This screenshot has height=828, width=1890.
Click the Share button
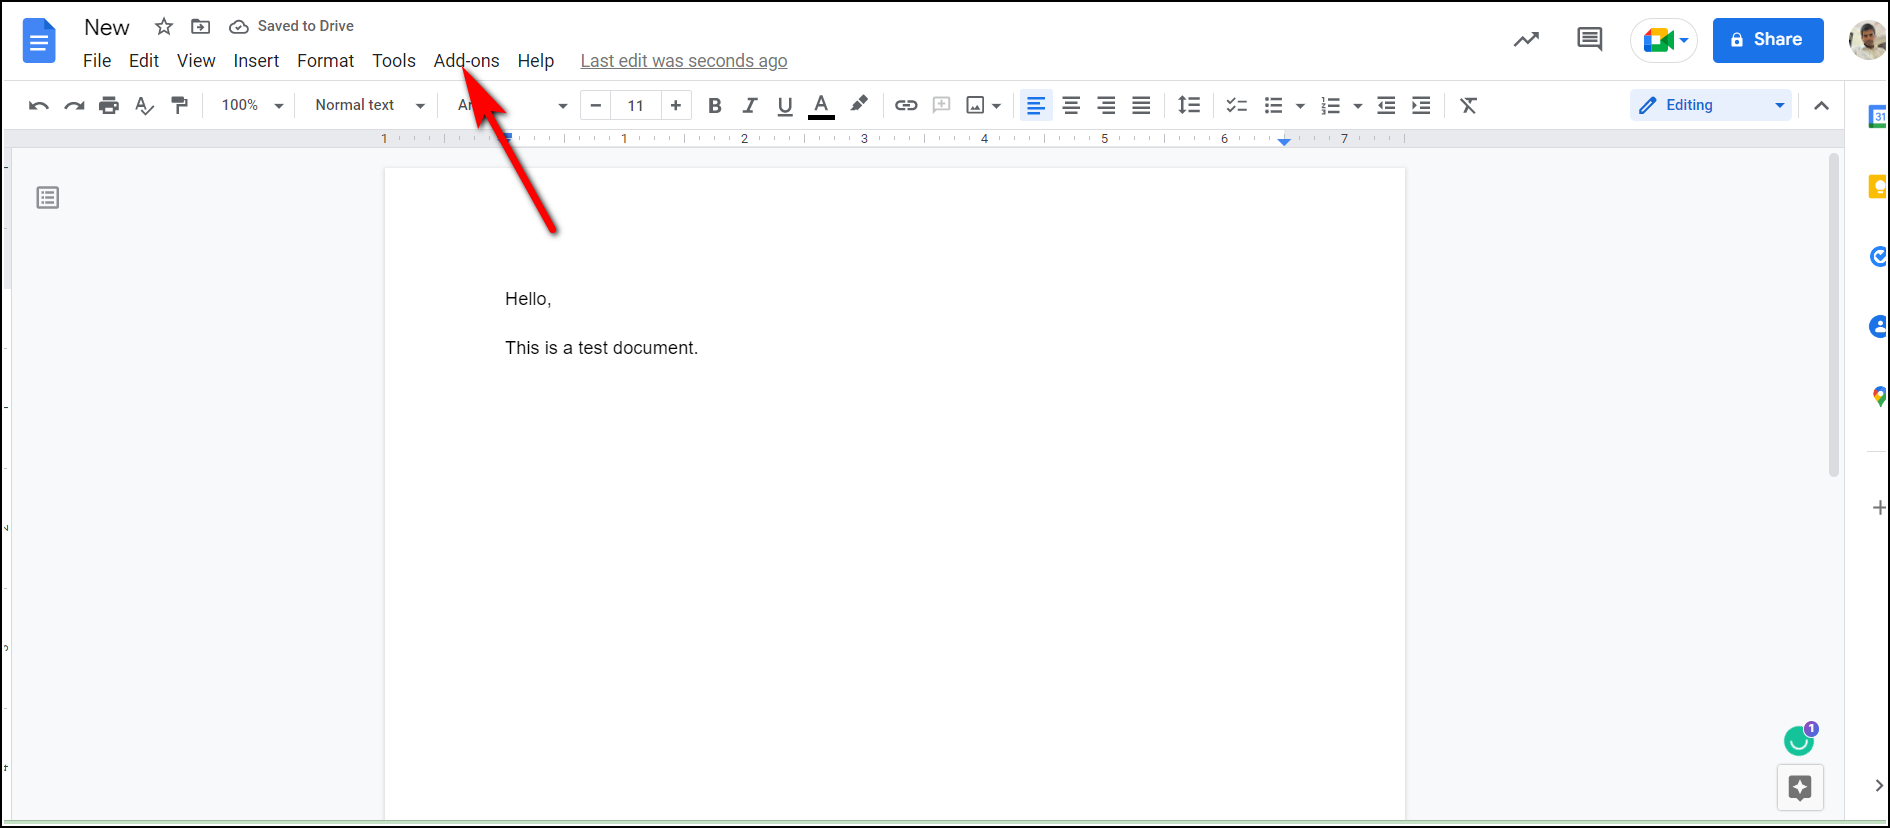[1768, 40]
